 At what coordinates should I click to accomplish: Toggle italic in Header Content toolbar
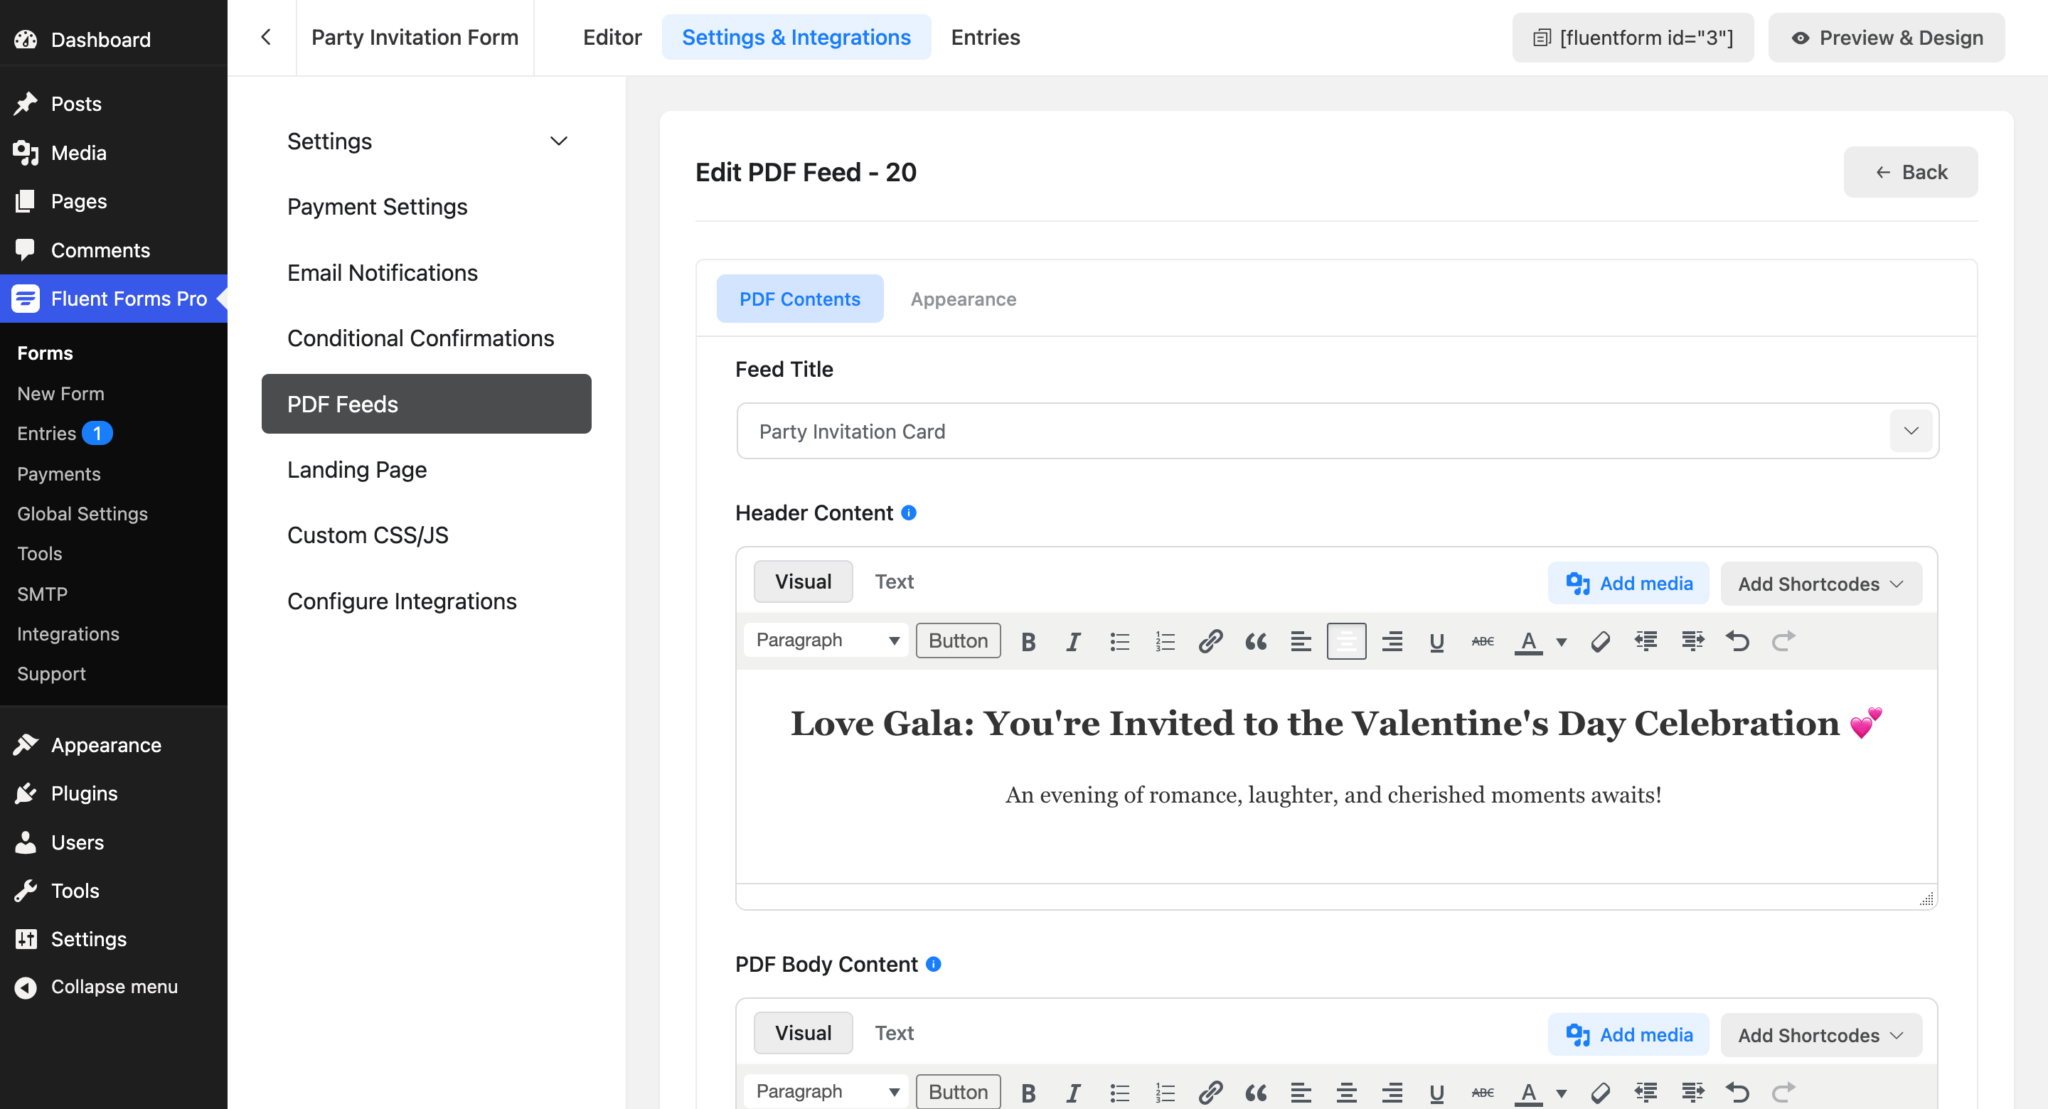[x=1073, y=641]
